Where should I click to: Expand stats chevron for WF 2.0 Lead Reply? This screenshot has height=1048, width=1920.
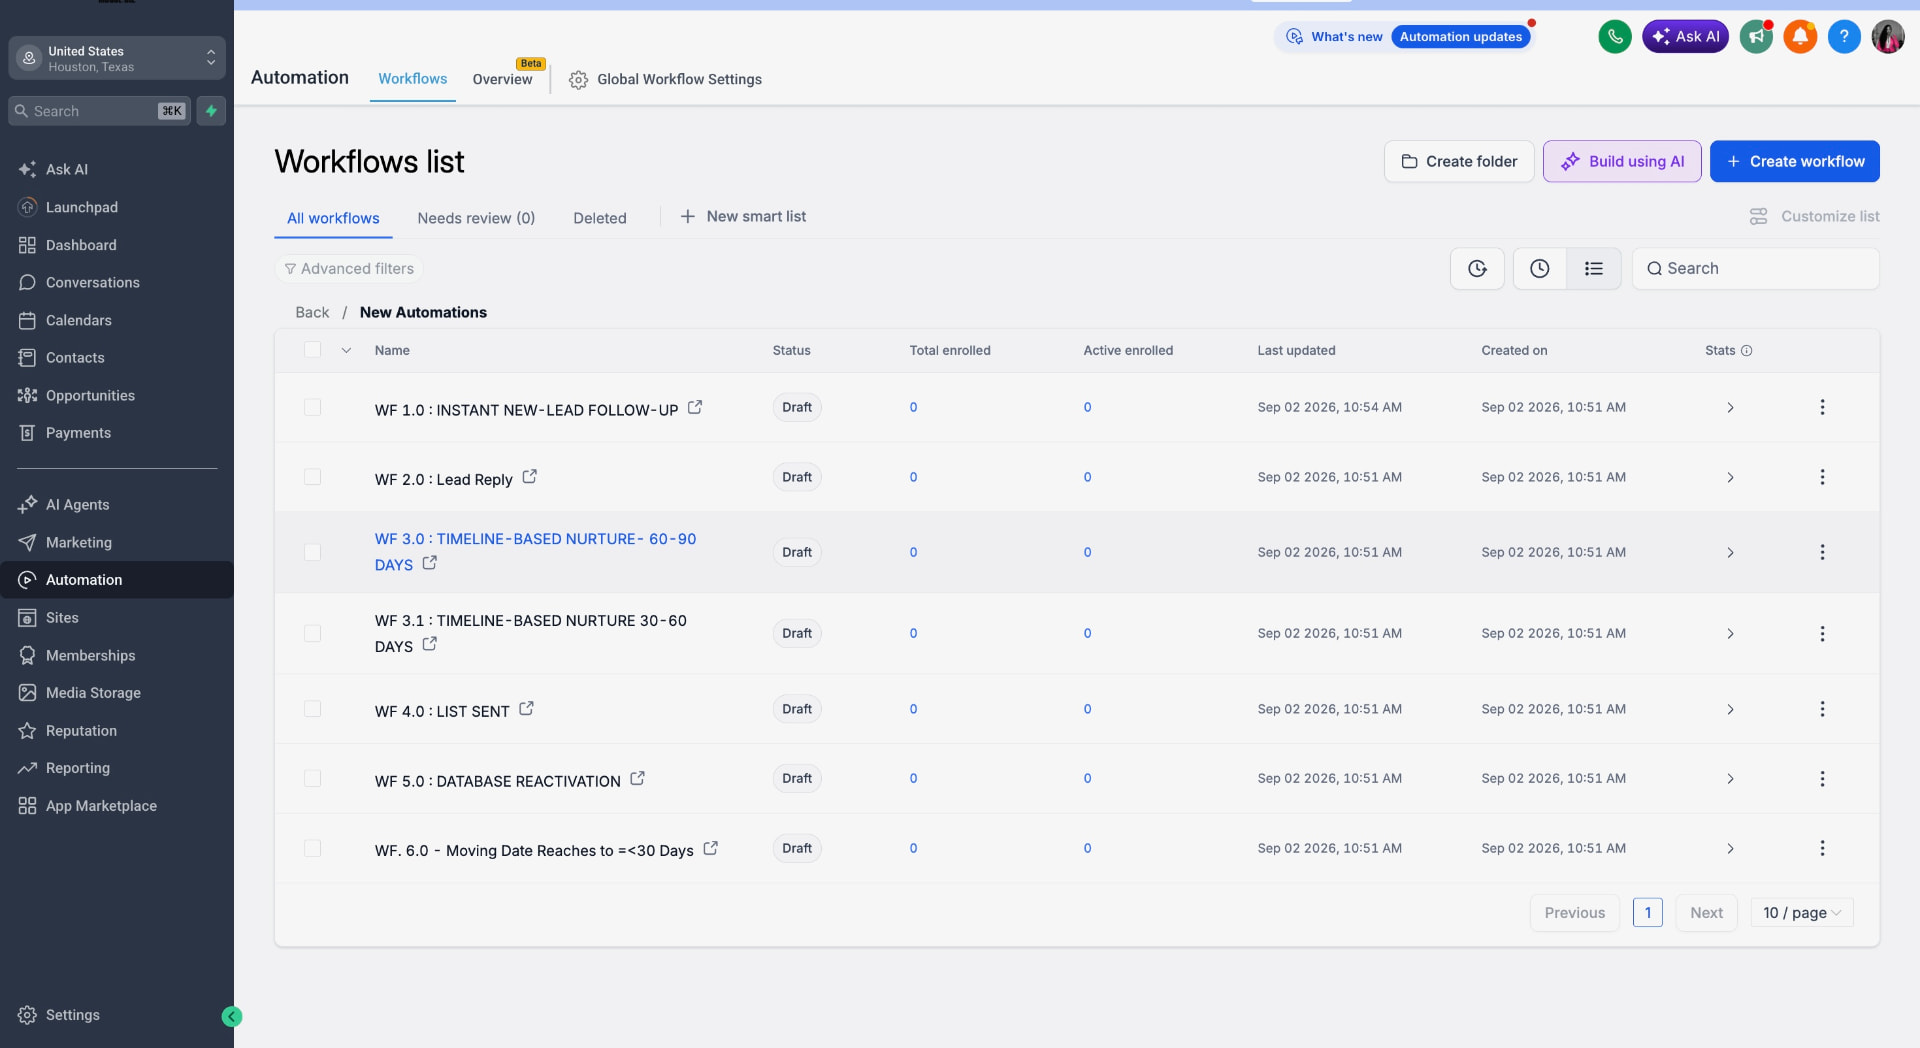tap(1730, 477)
